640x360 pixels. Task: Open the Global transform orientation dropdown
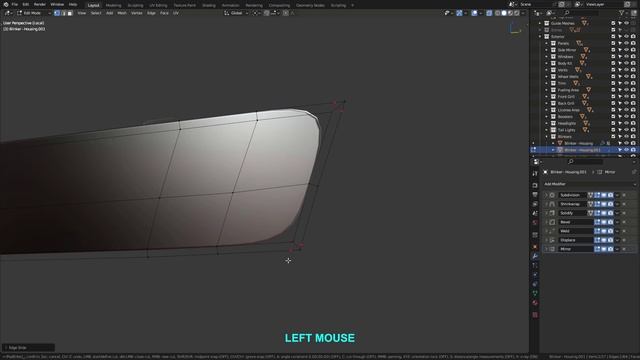pyautogui.click(x=236, y=13)
